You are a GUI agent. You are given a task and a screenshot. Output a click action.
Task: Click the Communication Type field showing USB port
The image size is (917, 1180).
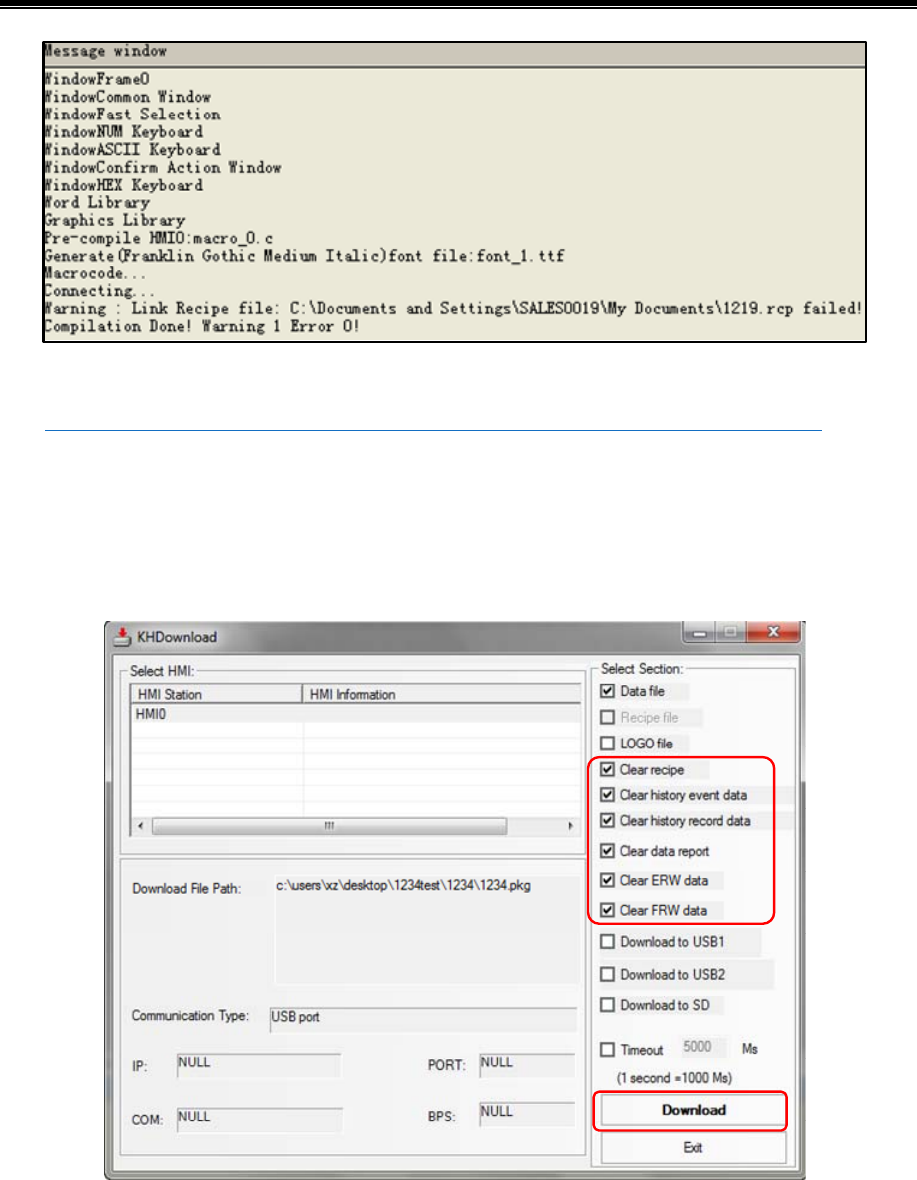pyautogui.click(x=424, y=1019)
